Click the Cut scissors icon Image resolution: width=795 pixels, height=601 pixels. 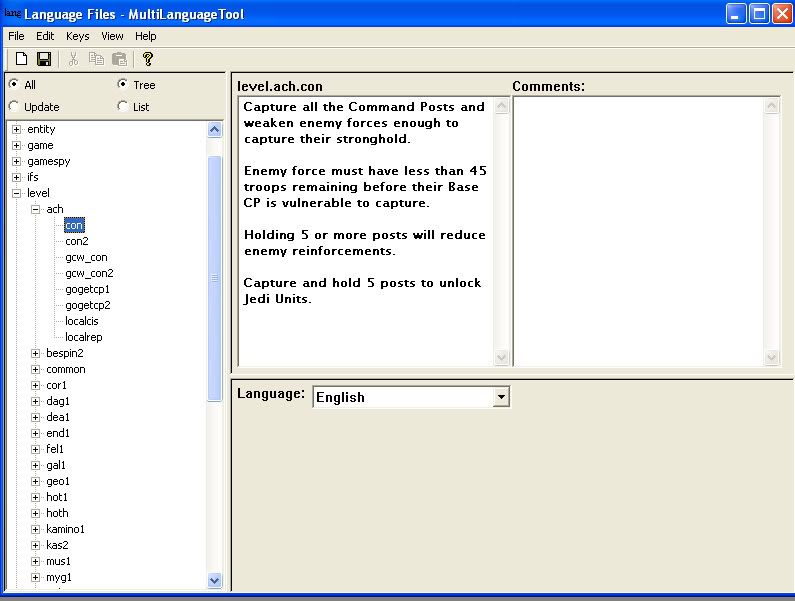pos(74,59)
